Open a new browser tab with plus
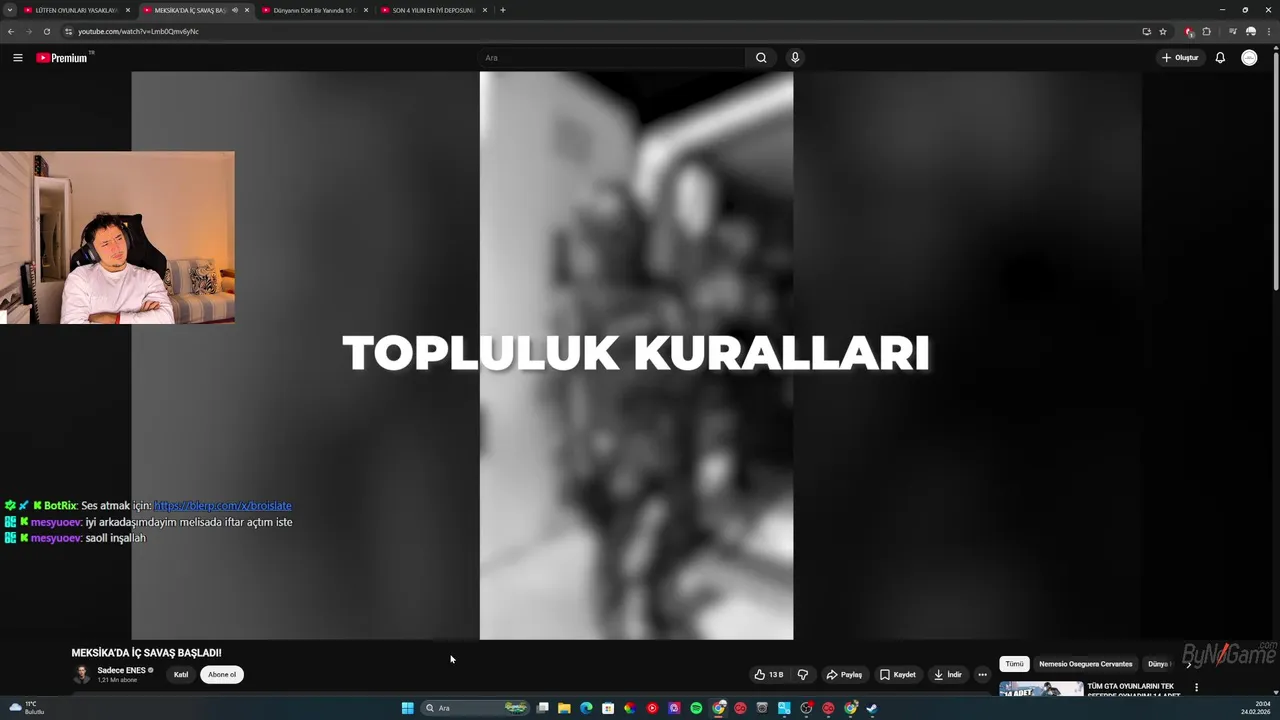This screenshot has width=1280, height=720. (503, 10)
